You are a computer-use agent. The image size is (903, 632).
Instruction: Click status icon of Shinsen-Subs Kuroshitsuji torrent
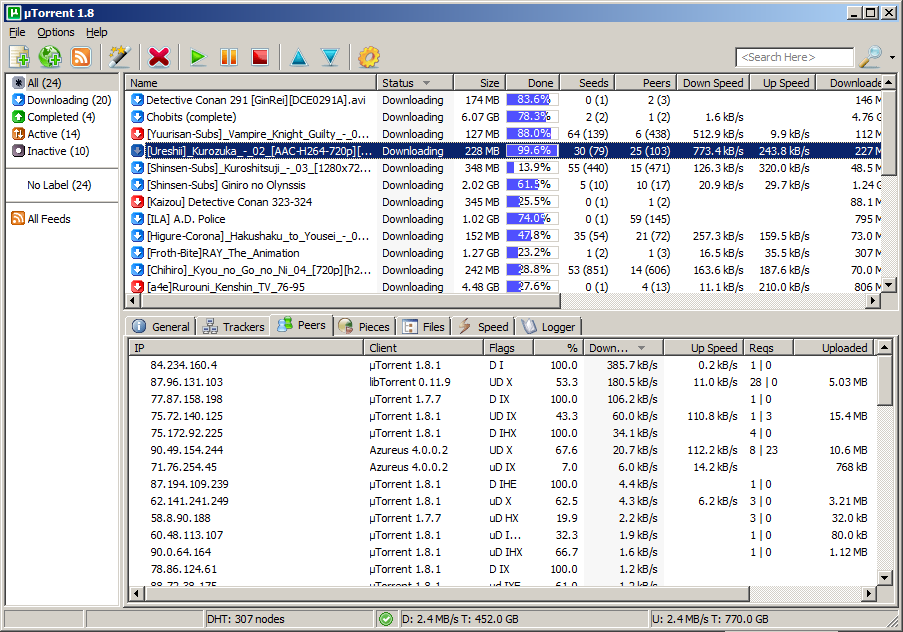click(x=137, y=168)
